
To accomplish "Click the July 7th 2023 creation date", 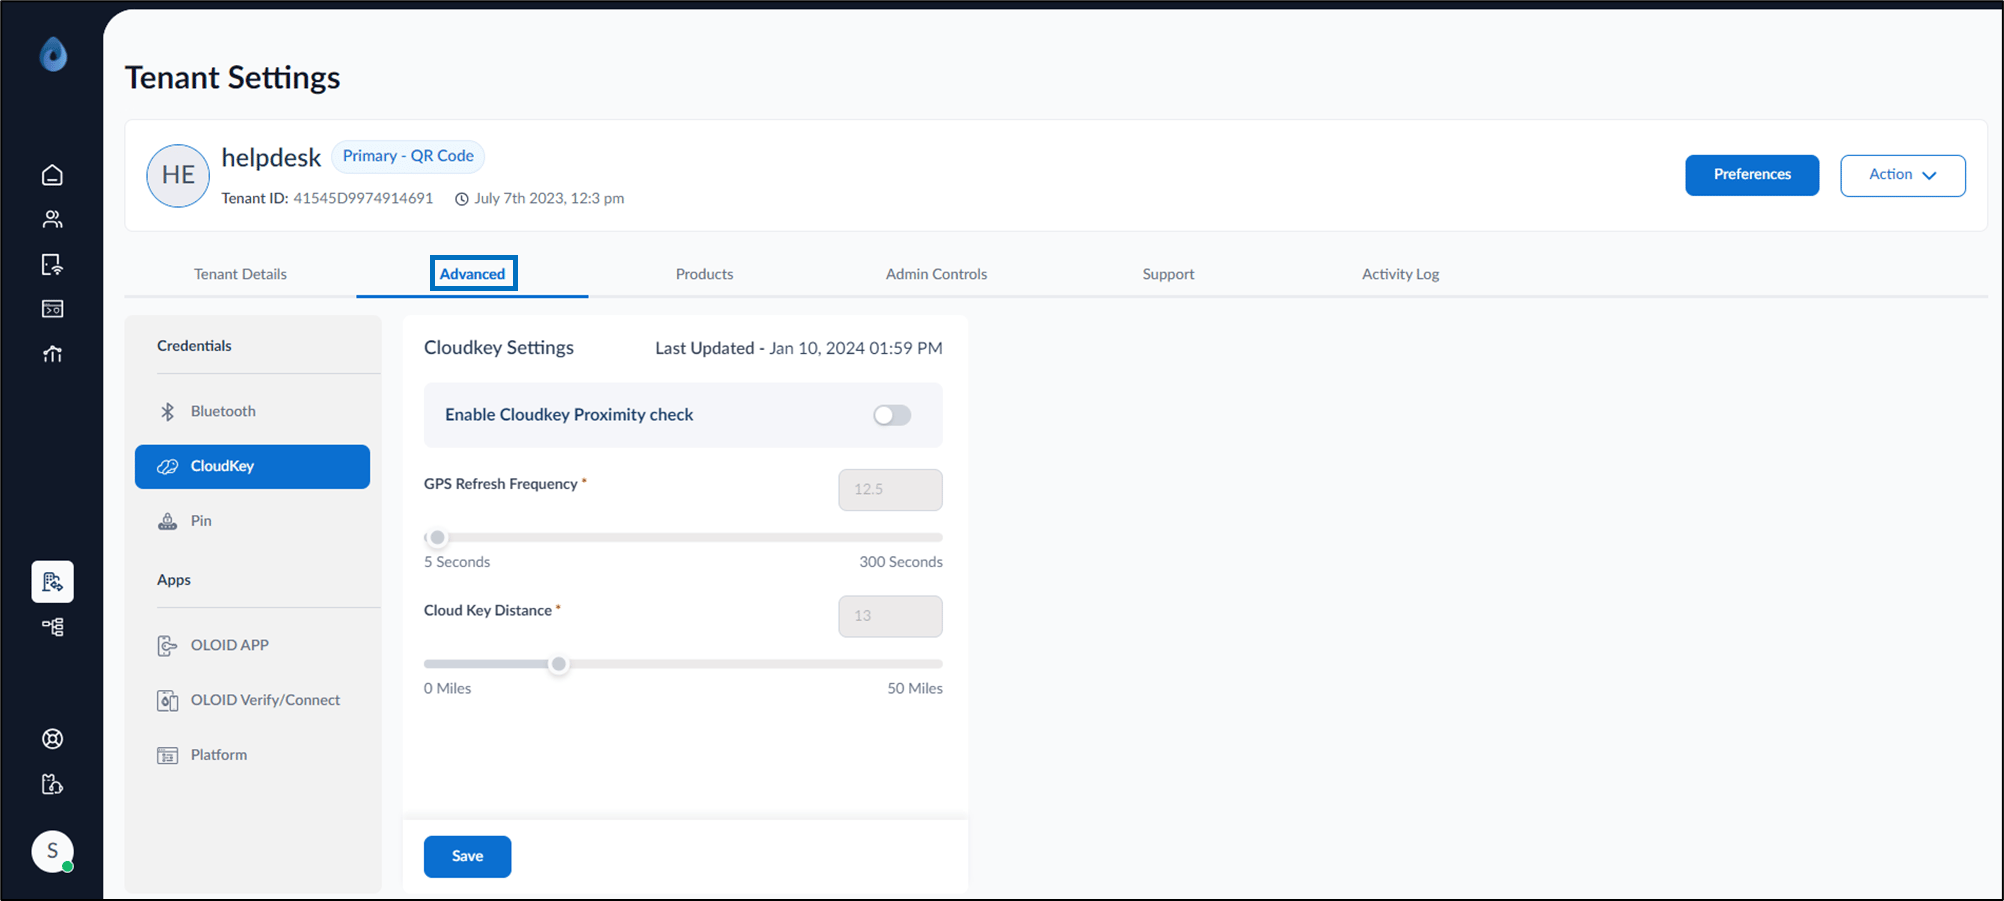I will 549,198.
